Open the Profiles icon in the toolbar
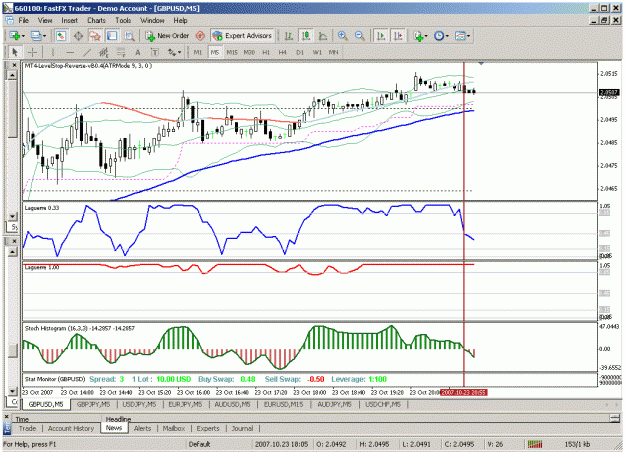The width and height of the screenshot is (625, 452). tap(36, 36)
